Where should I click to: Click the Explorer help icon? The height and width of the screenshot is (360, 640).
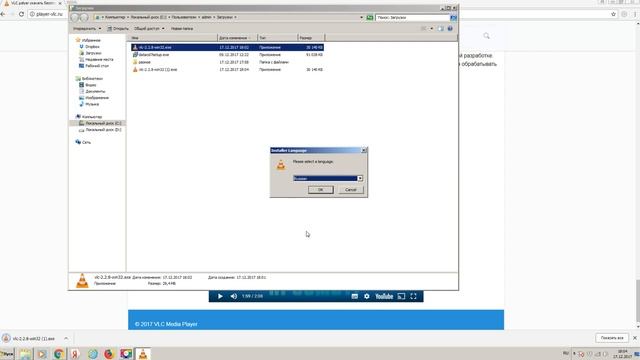[450, 29]
